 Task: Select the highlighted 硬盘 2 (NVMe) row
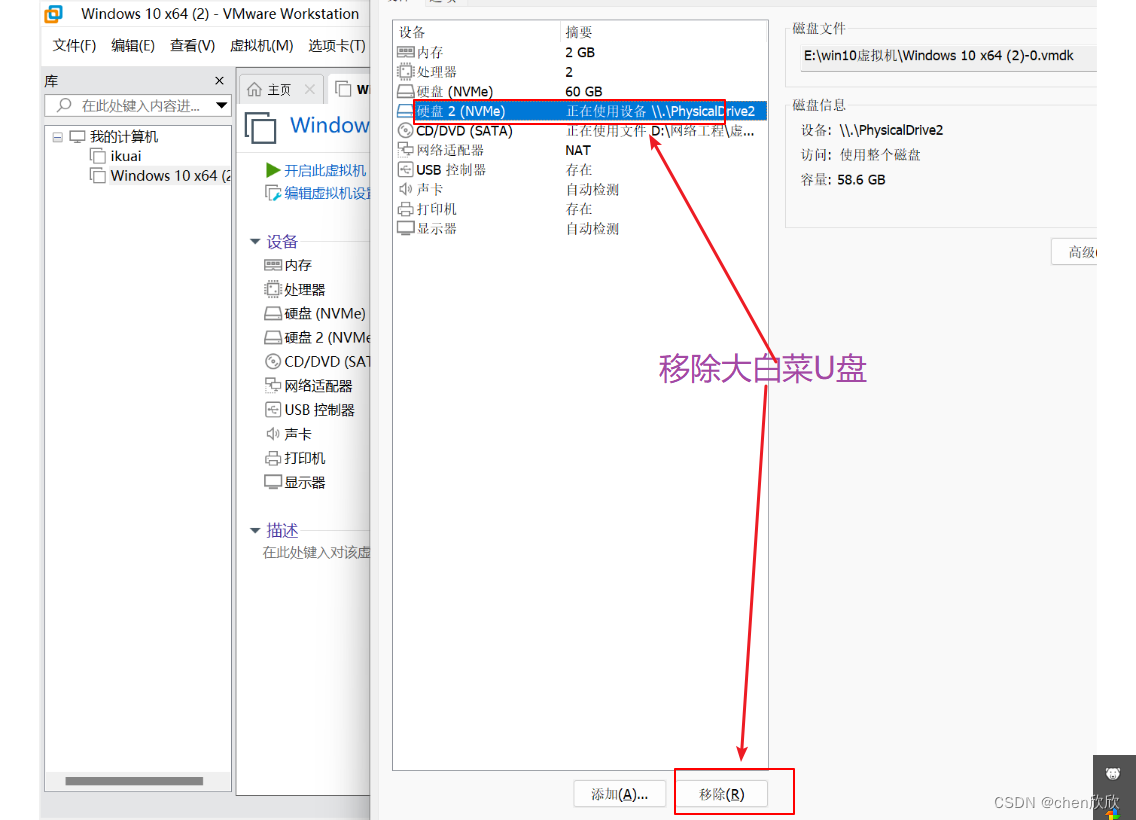tap(580, 111)
